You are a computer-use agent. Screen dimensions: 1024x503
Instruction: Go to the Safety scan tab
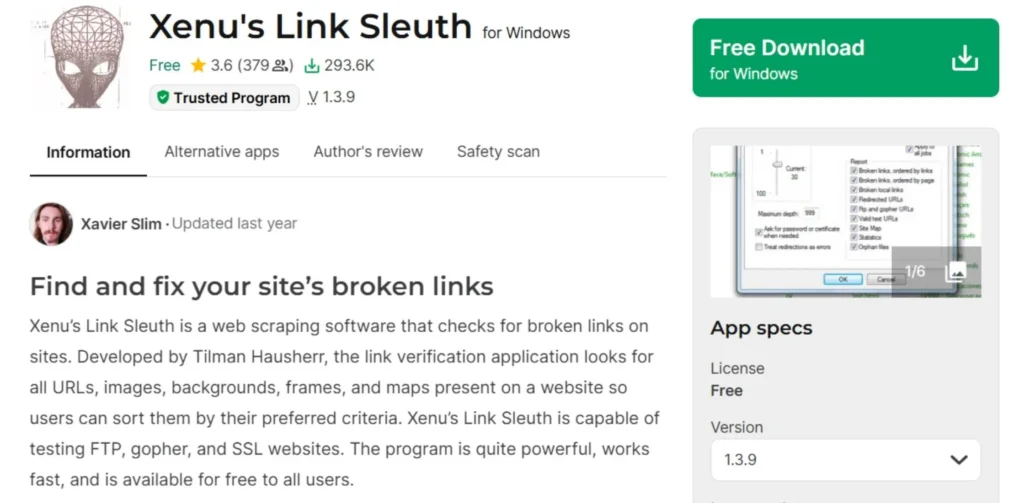pos(498,152)
